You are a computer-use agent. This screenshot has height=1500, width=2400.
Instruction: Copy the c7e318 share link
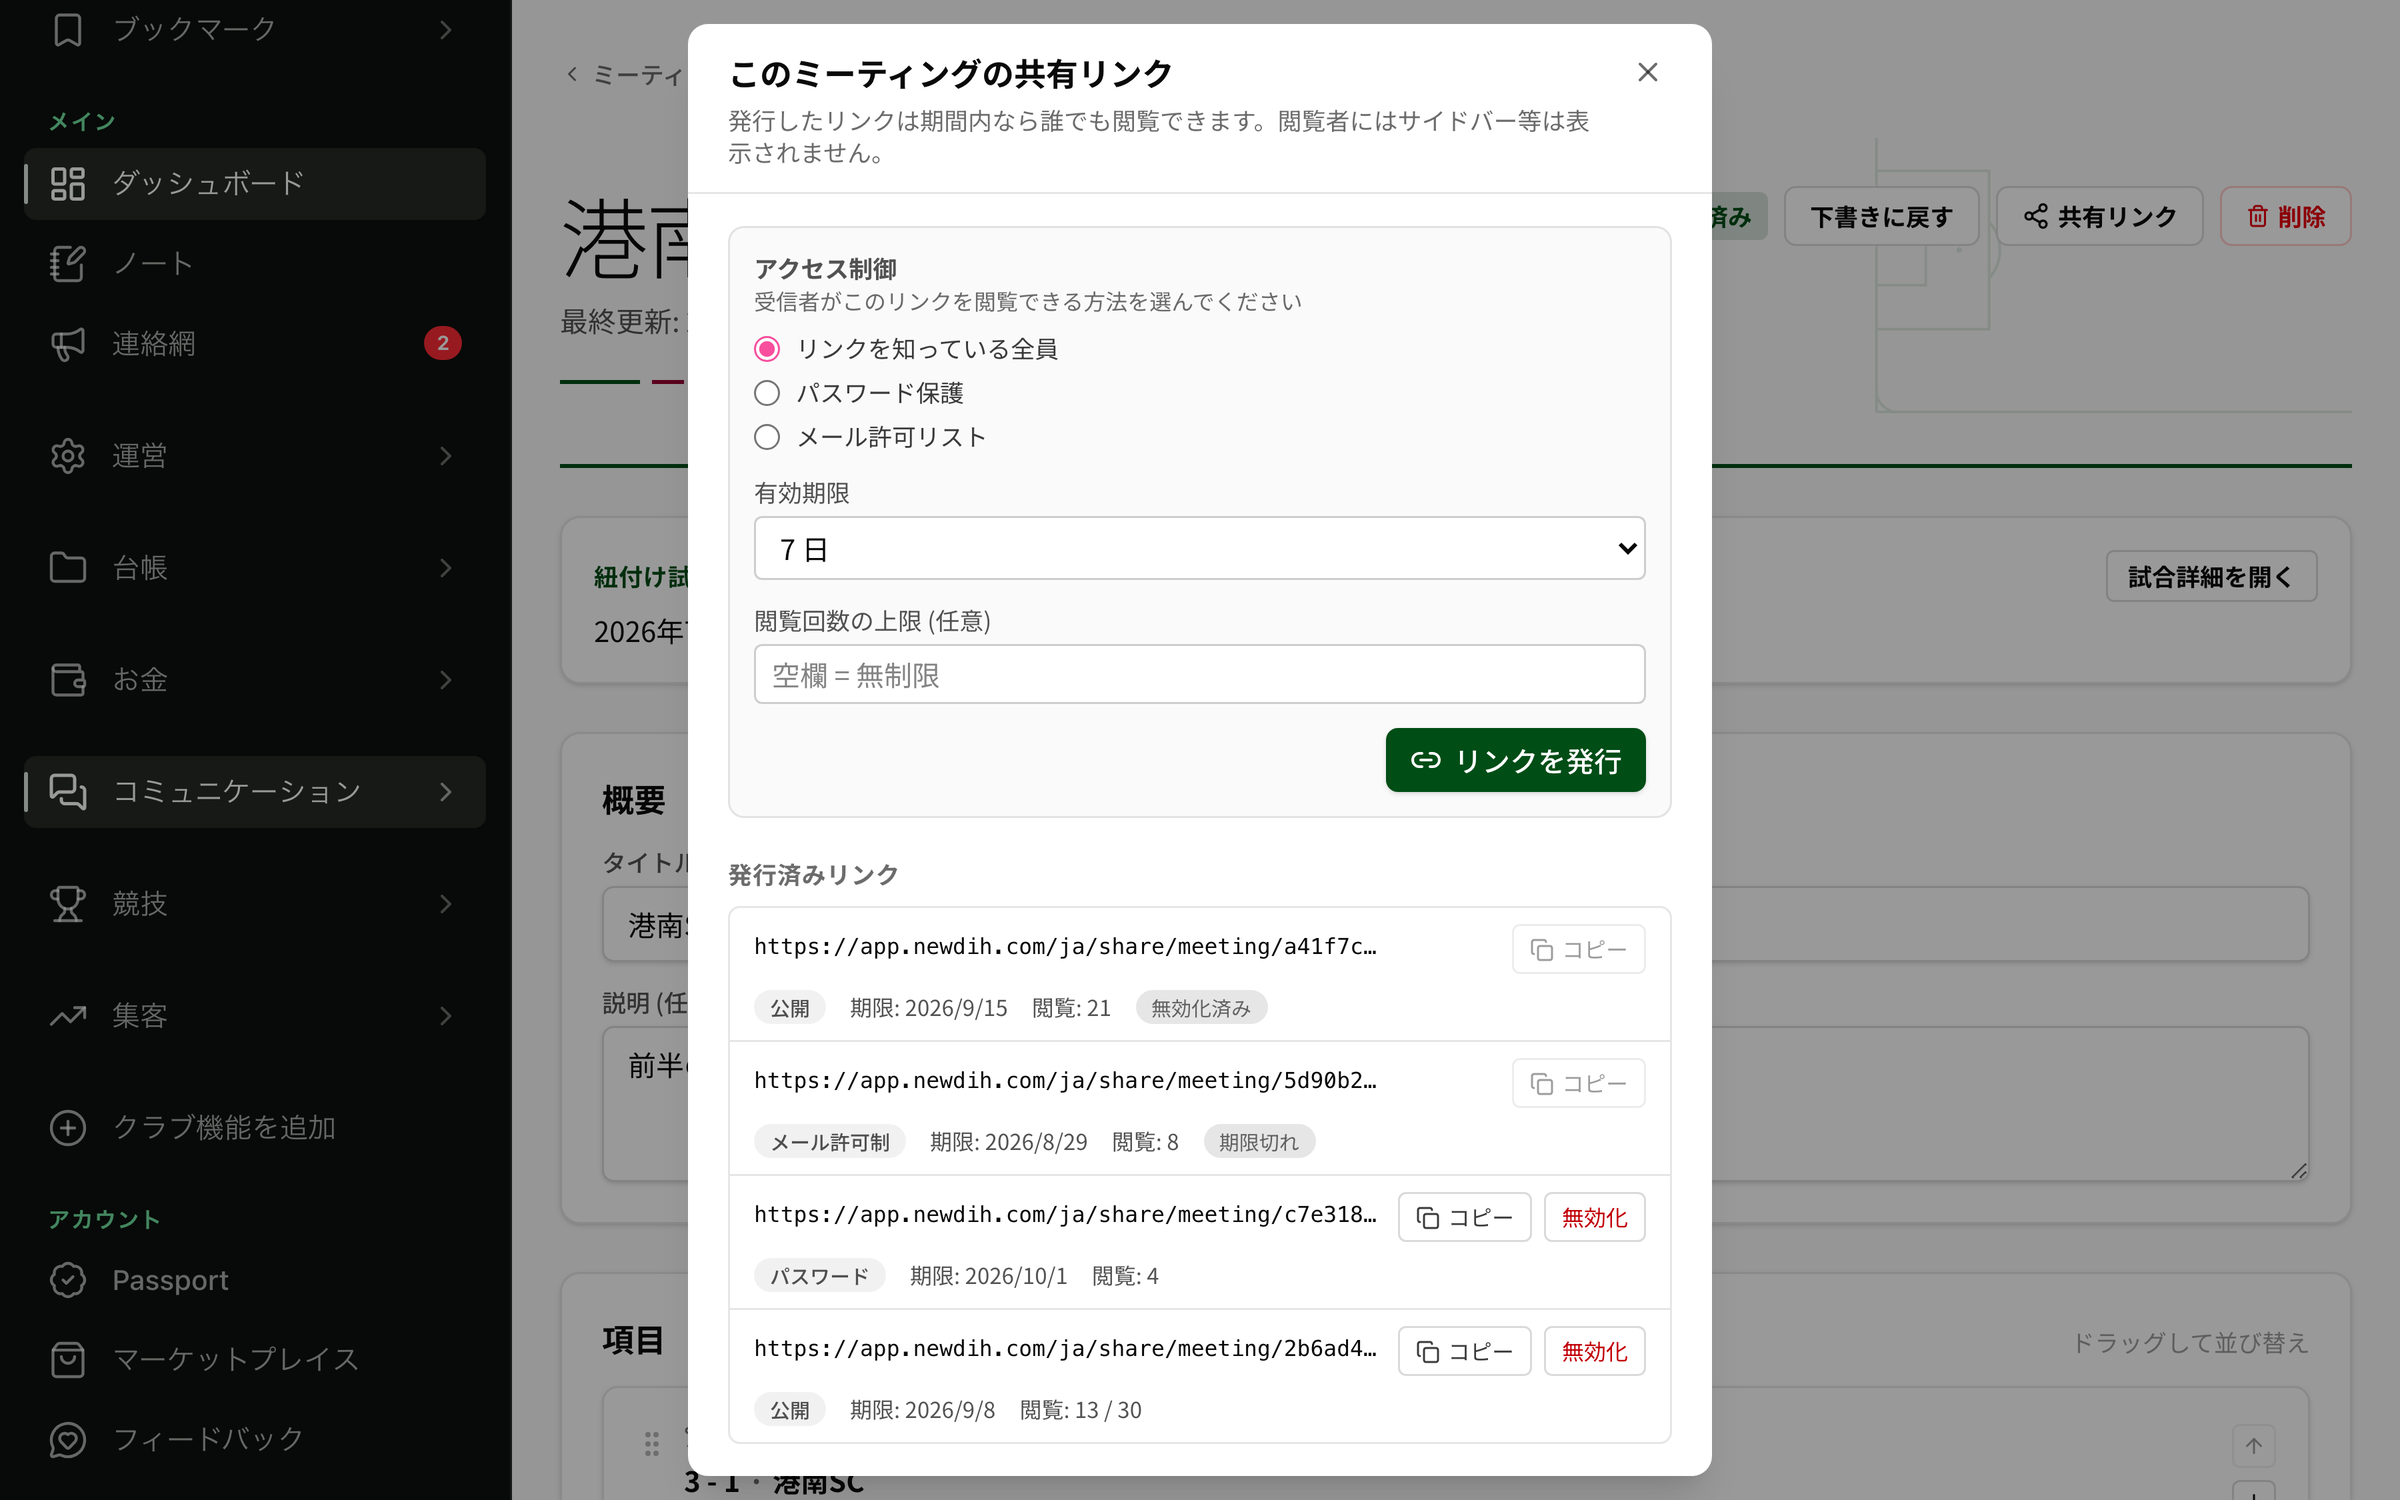click(1464, 1217)
